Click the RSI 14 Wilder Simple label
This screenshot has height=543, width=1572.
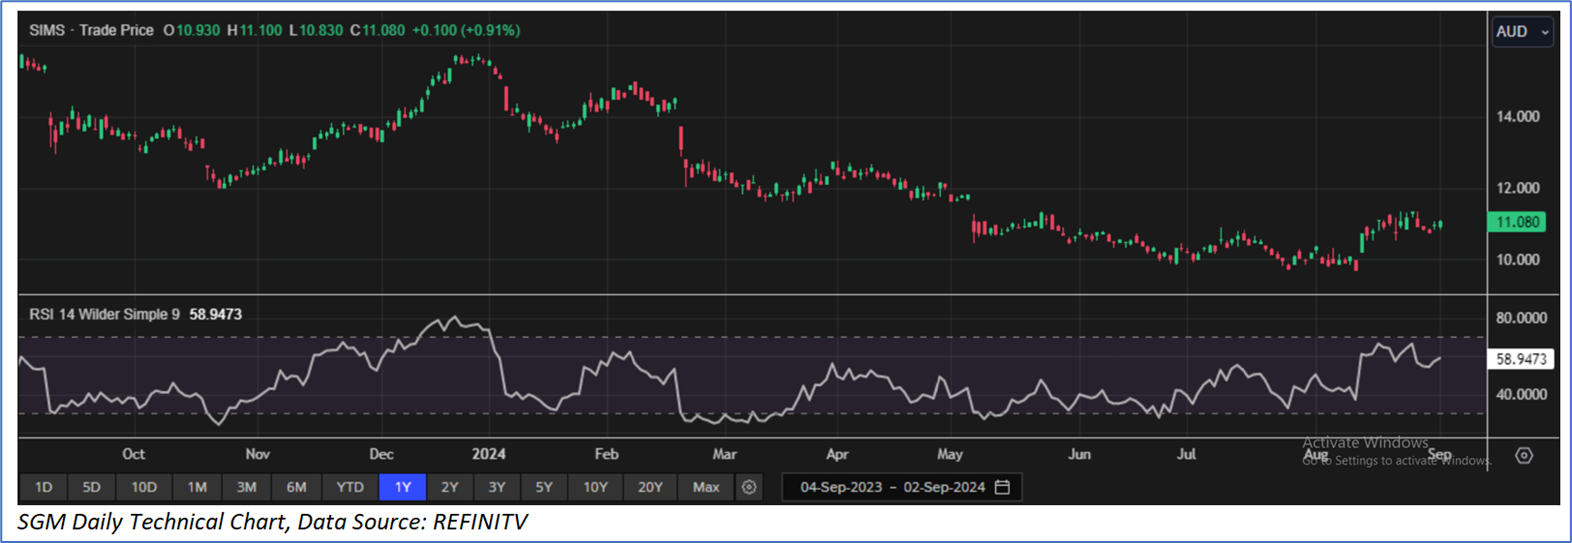click(104, 314)
